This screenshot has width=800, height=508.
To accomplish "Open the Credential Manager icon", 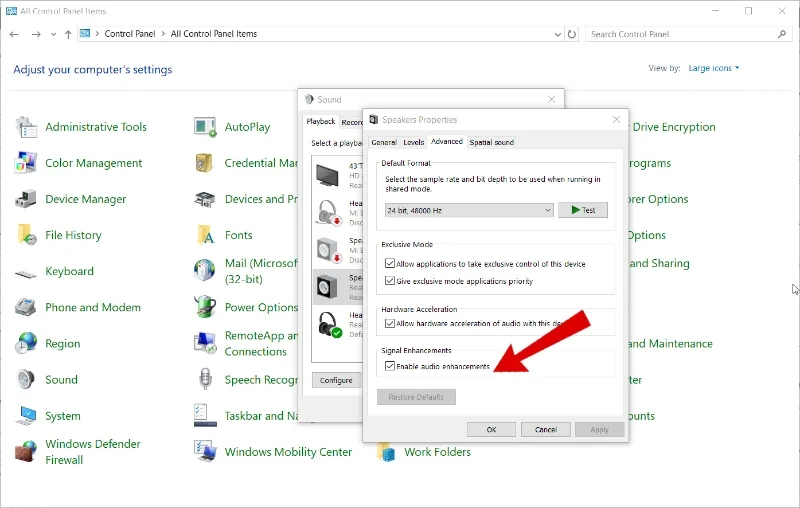I will coord(205,163).
